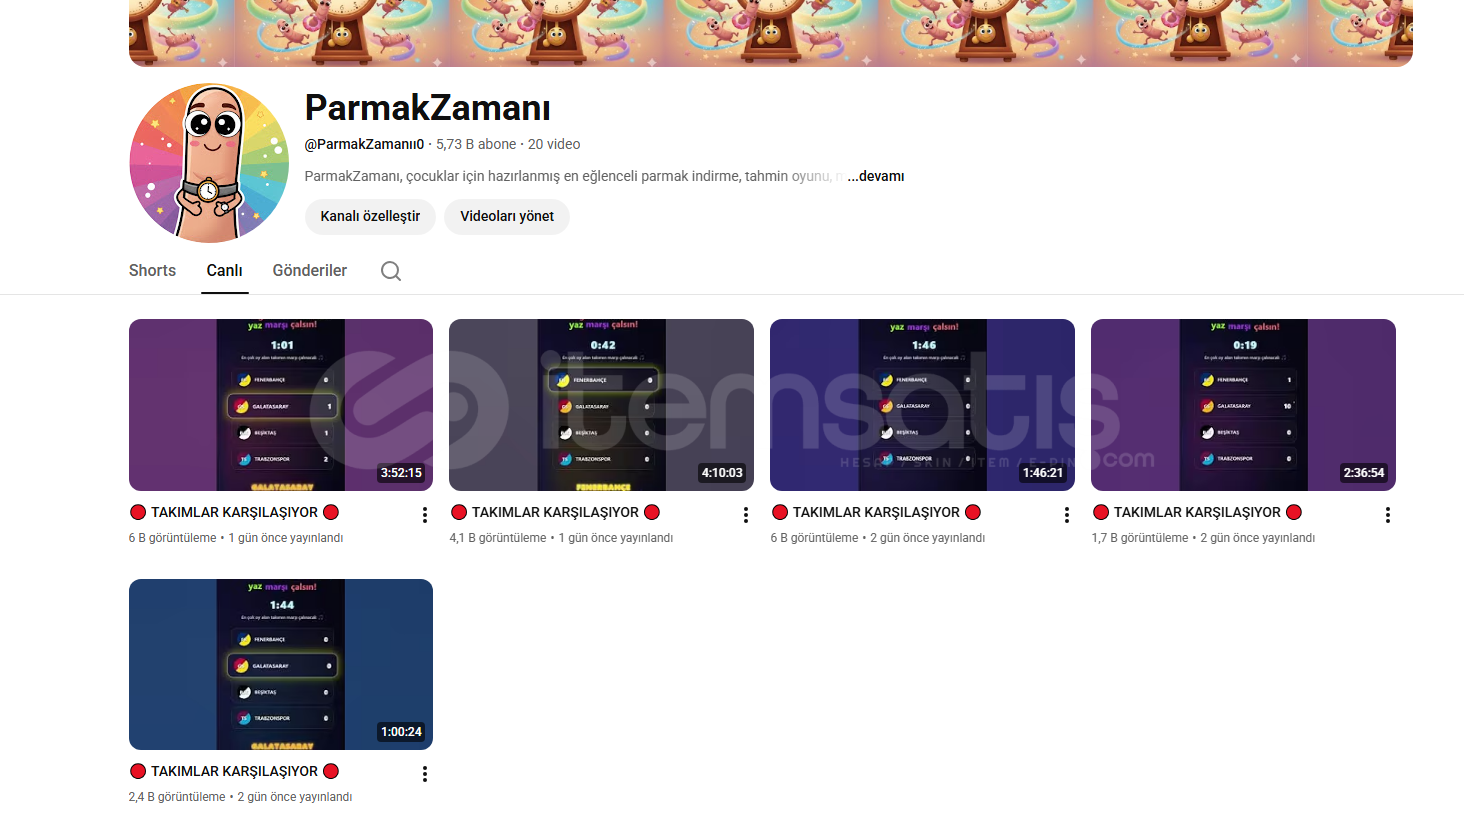1464x820 pixels.
Task: Open options menu for the 3:52:15 video
Action: pos(425,515)
